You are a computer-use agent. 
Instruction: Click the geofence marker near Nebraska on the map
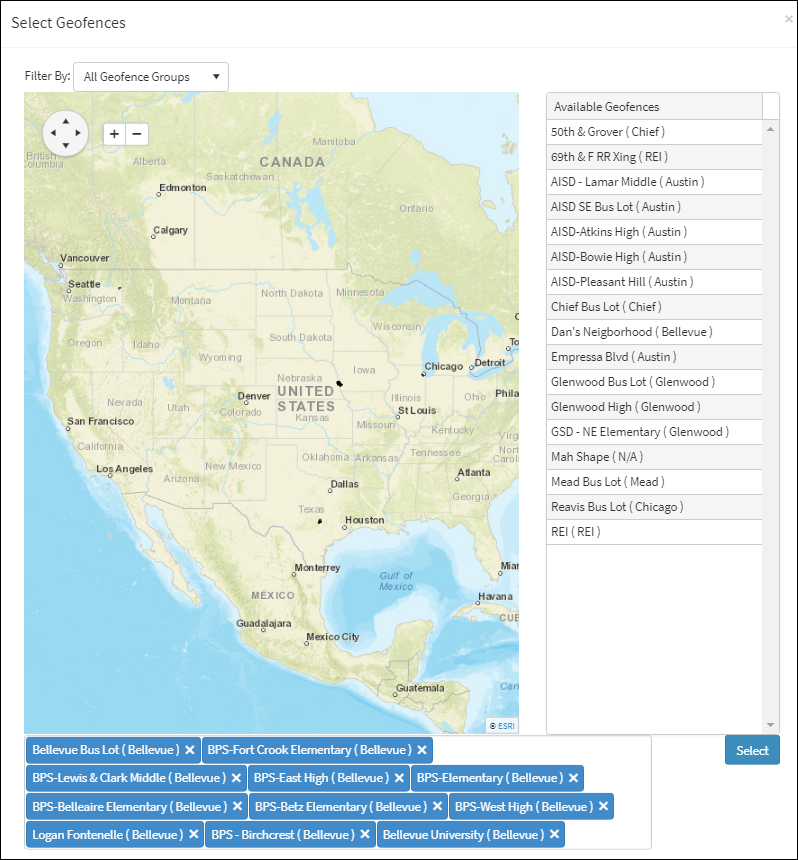pyautogui.click(x=339, y=383)
